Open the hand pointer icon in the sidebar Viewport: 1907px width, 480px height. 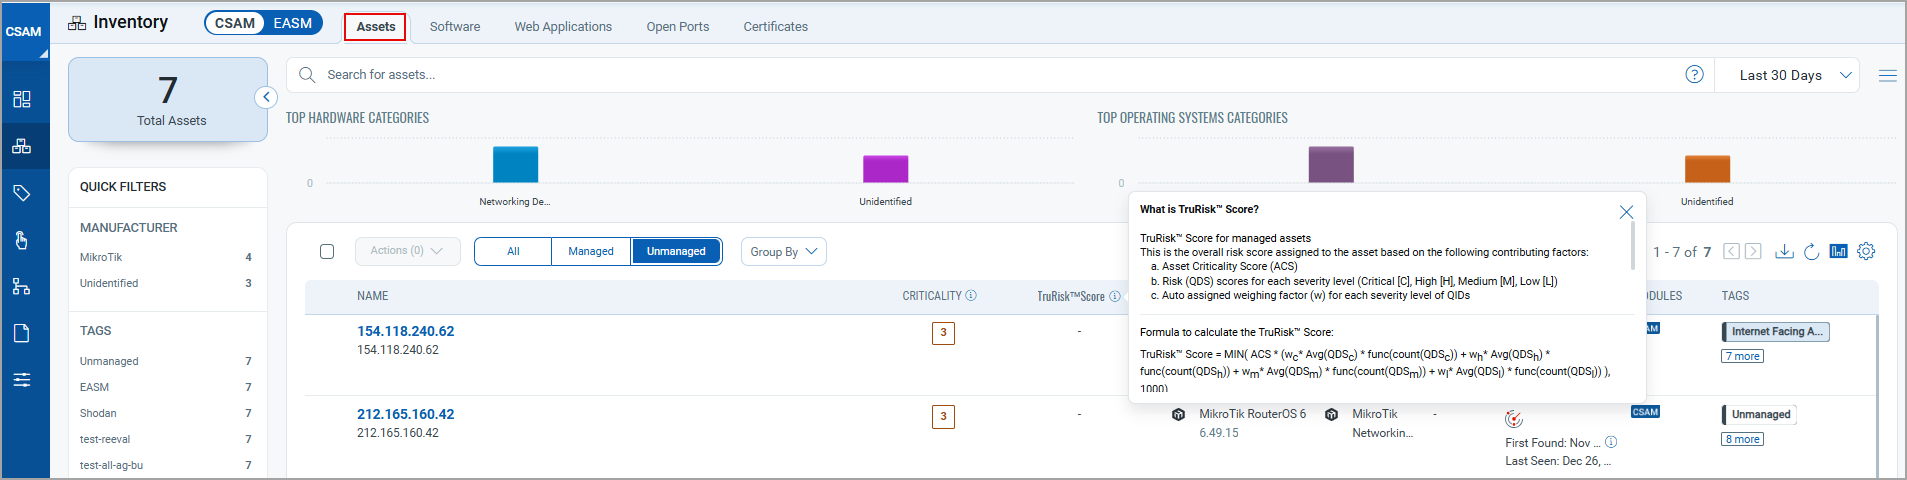pyautogui.click(x=22, y=240)
